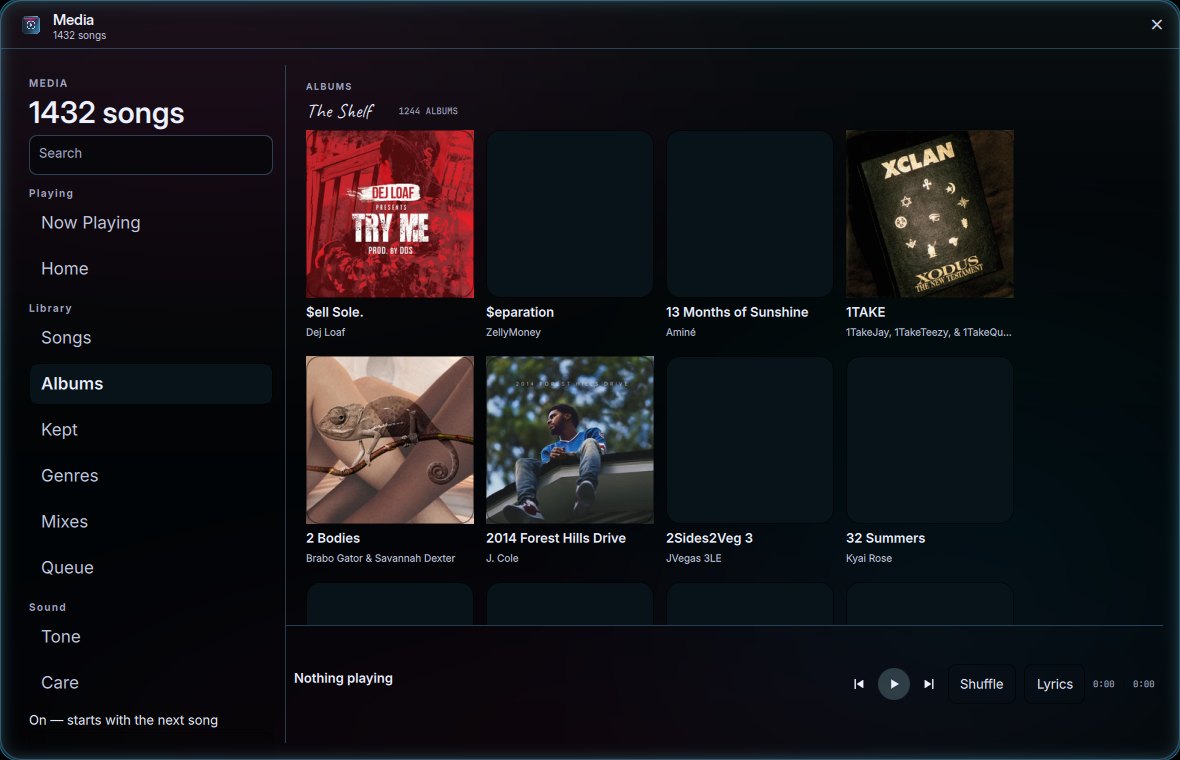Open Tone sound settings
This screenshot has height=760, width=1180.
pyautogui.click(x=151, y=637)
